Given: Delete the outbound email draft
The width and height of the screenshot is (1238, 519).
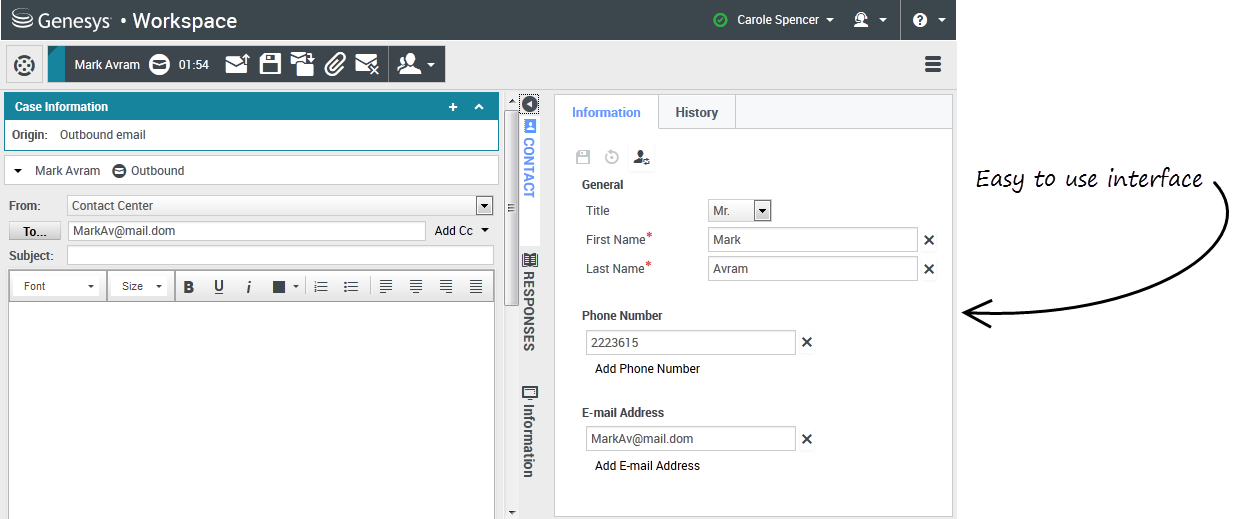Looking at the screenshot, I should pos(367,64).
